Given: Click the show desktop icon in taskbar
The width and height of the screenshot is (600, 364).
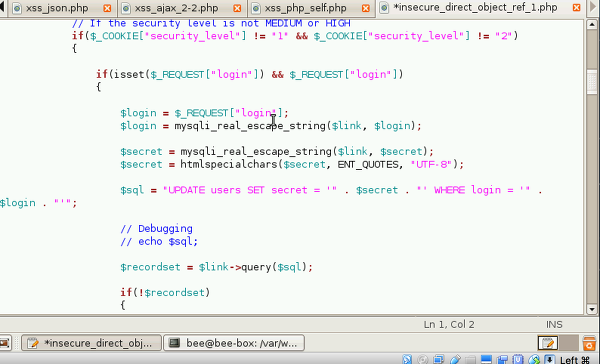Looking at the screenshot, I should tap(5, 343).
